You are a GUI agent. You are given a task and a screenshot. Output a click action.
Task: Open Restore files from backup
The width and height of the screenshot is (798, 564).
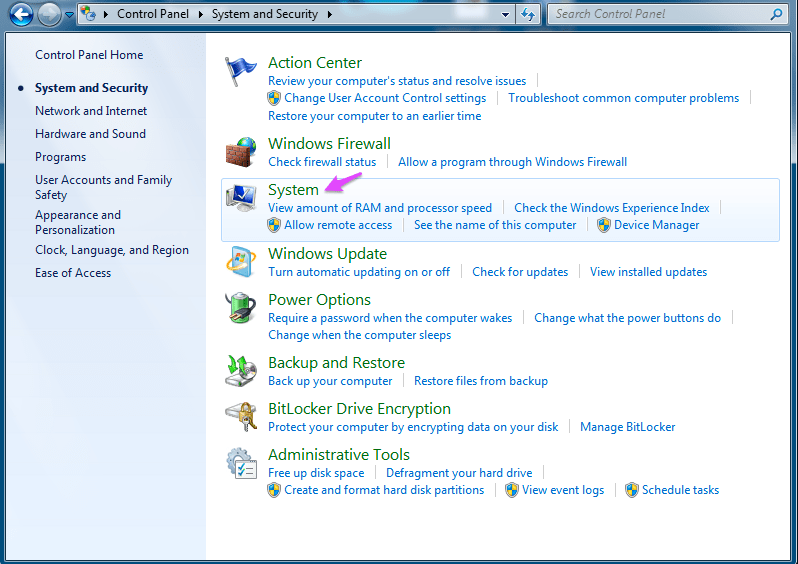[481, 381]
